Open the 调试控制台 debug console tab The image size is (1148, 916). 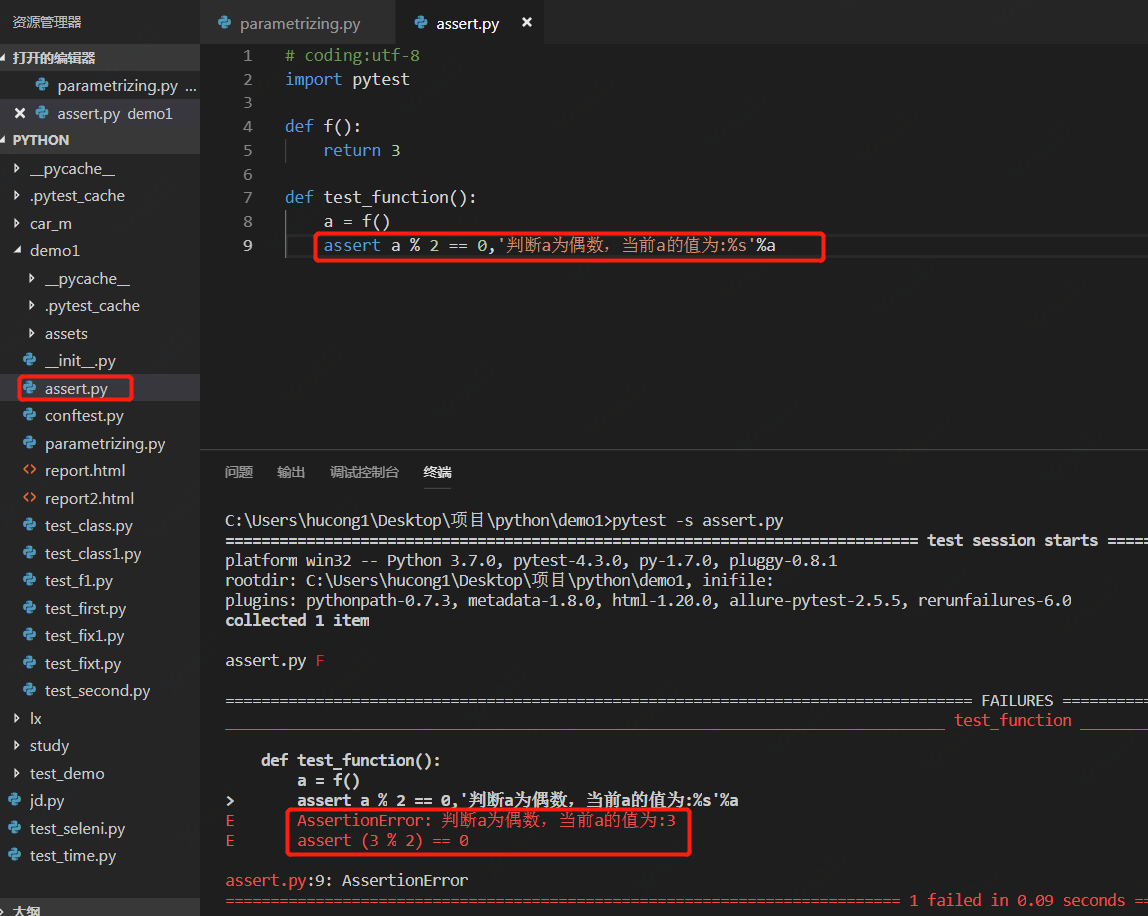pyautogui.click(x=364, y=472)
